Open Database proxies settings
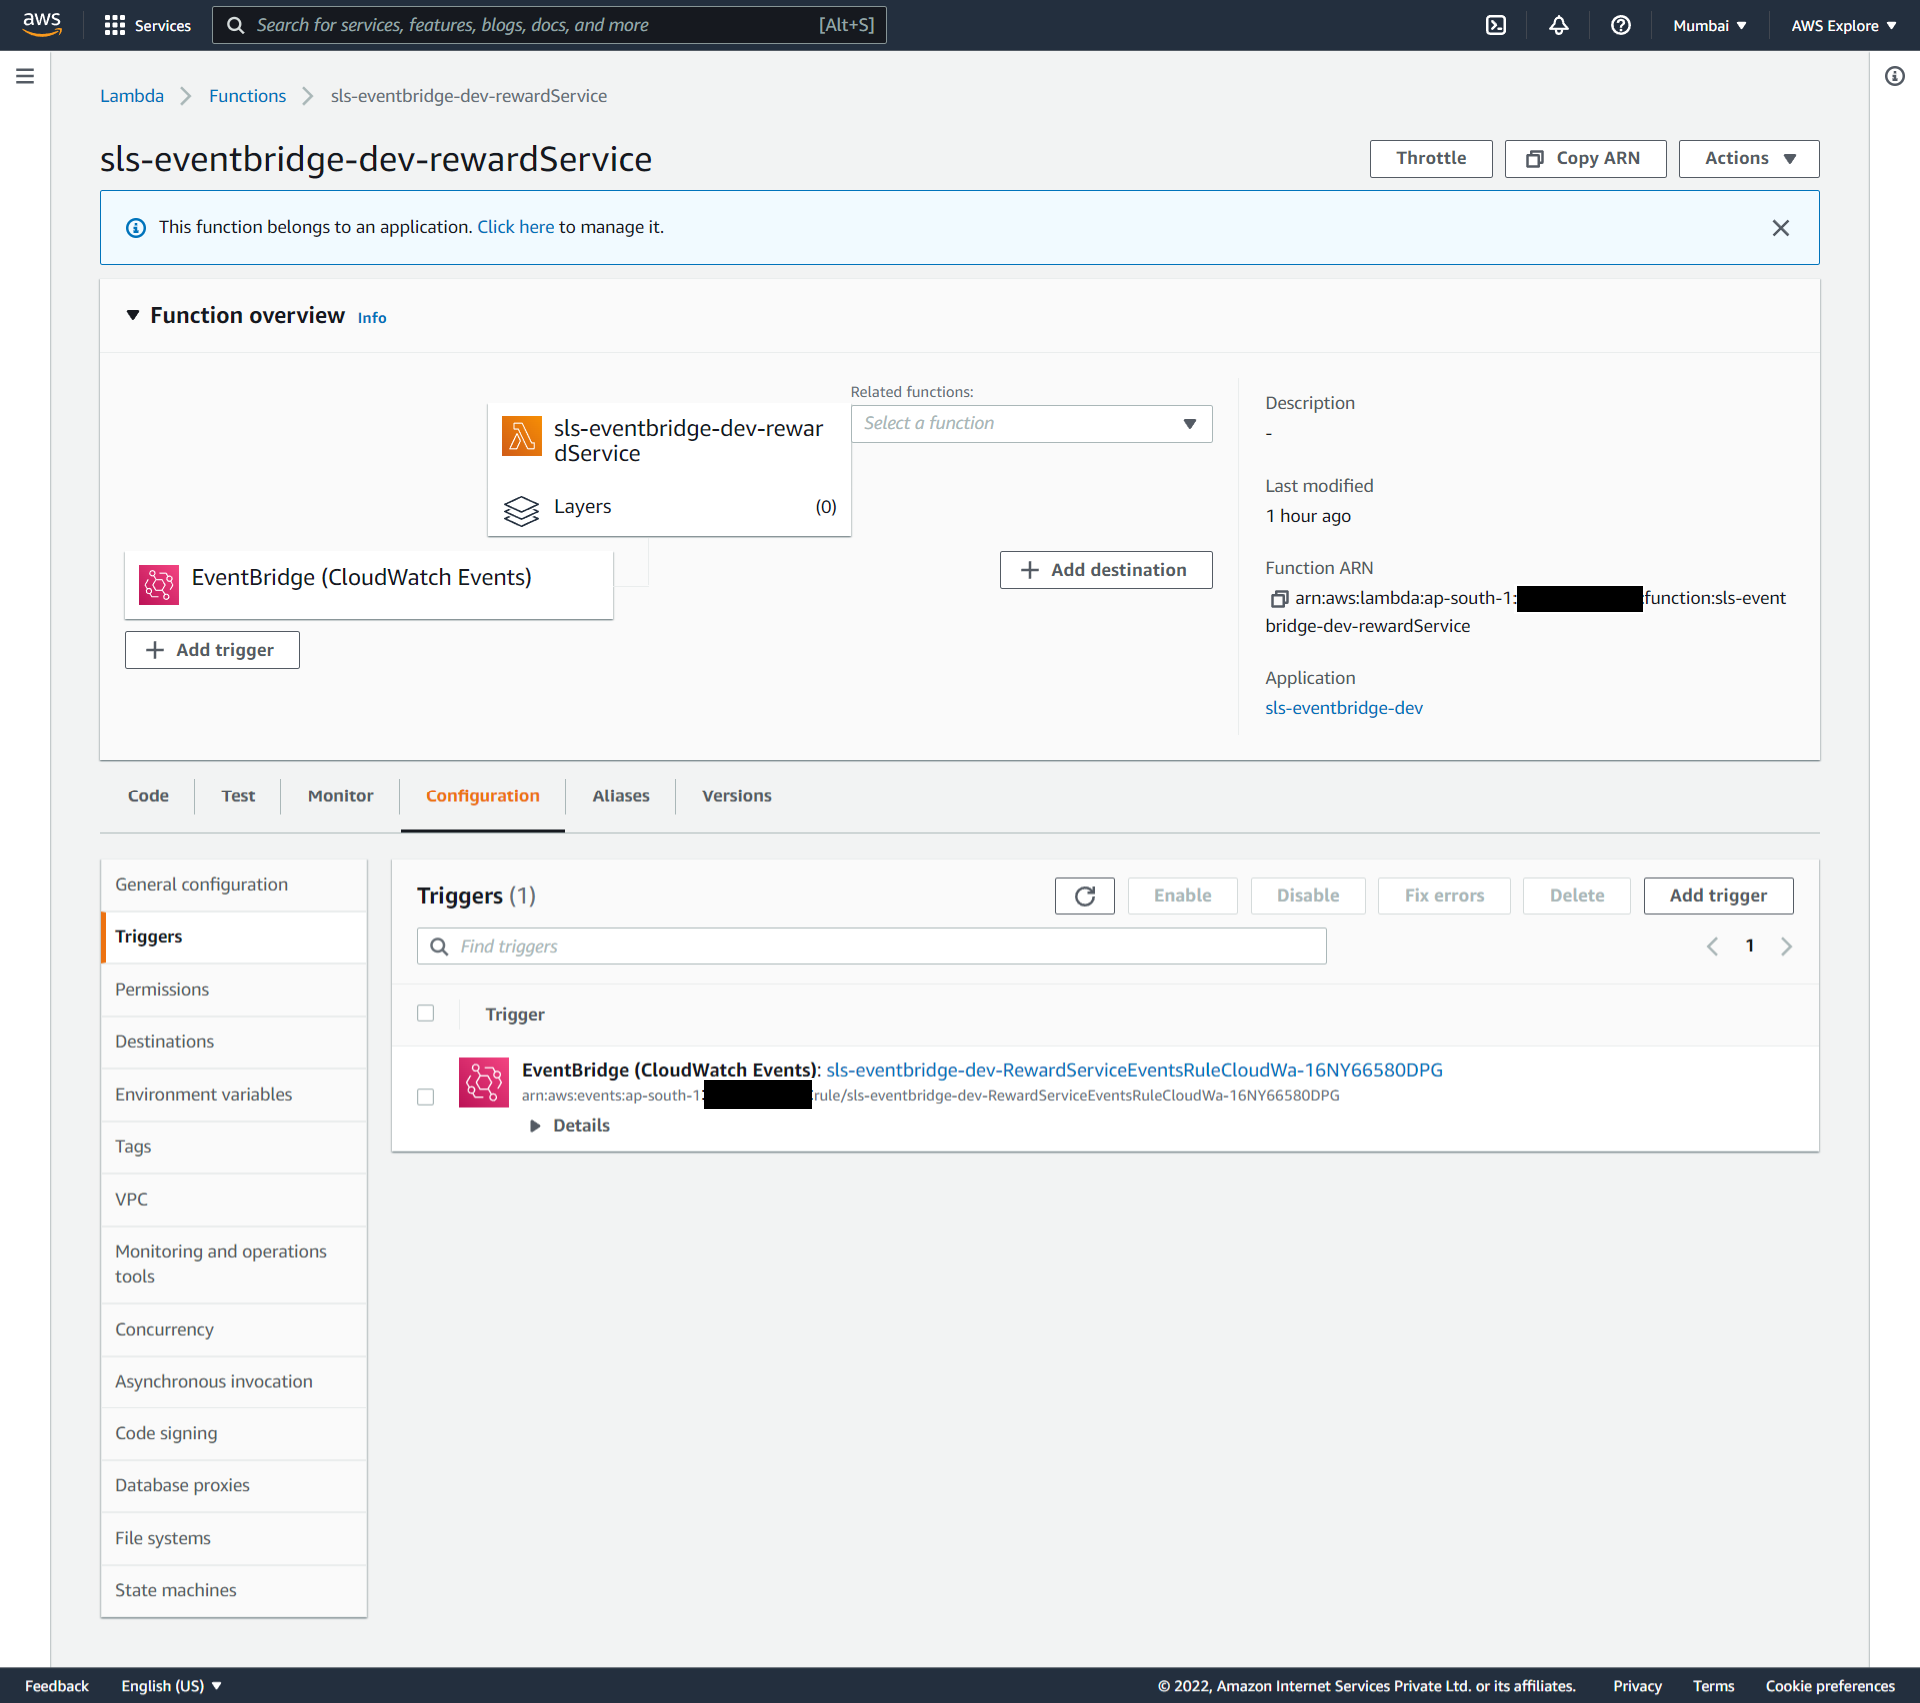The height and width of the screenshot is (1703, 1920). (234, 1486)
